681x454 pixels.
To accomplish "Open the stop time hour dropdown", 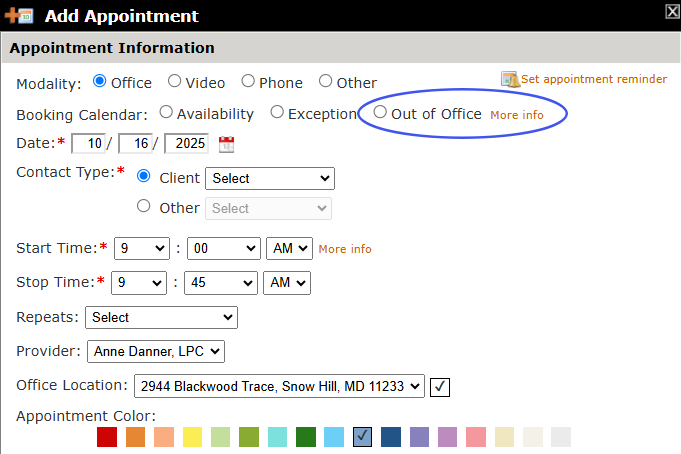I will 139,283.
